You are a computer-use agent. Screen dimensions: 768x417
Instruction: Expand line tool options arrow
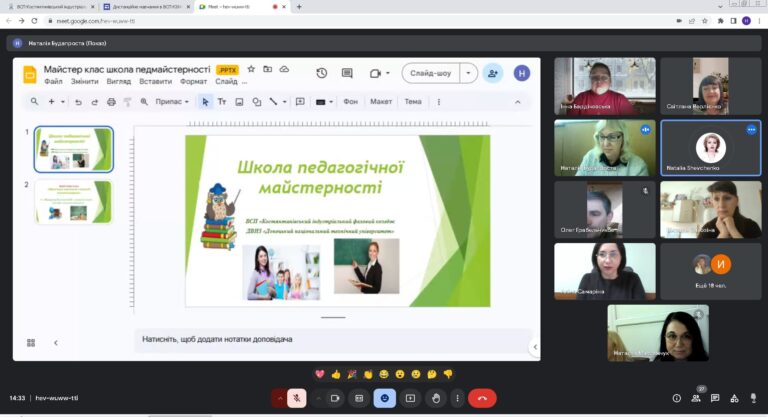pyautogui.click(x=285, y=102)
